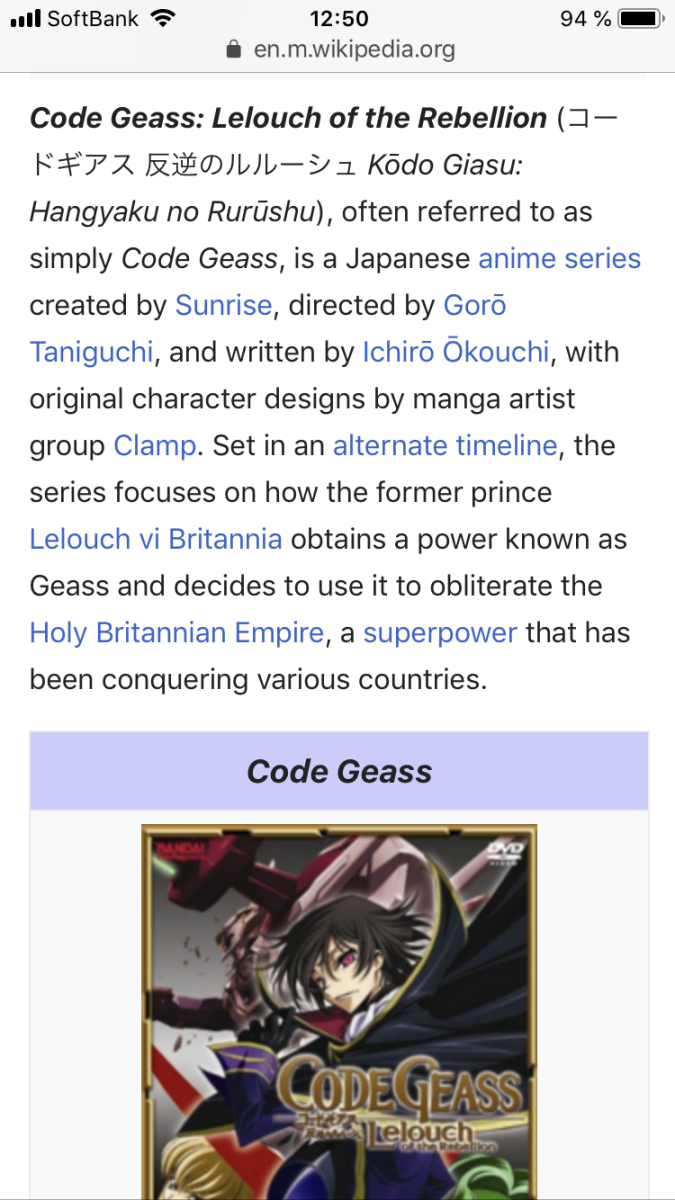Tap the 12:50 clock in status bar
675x1200 pixels.
[x=339, y=19]
